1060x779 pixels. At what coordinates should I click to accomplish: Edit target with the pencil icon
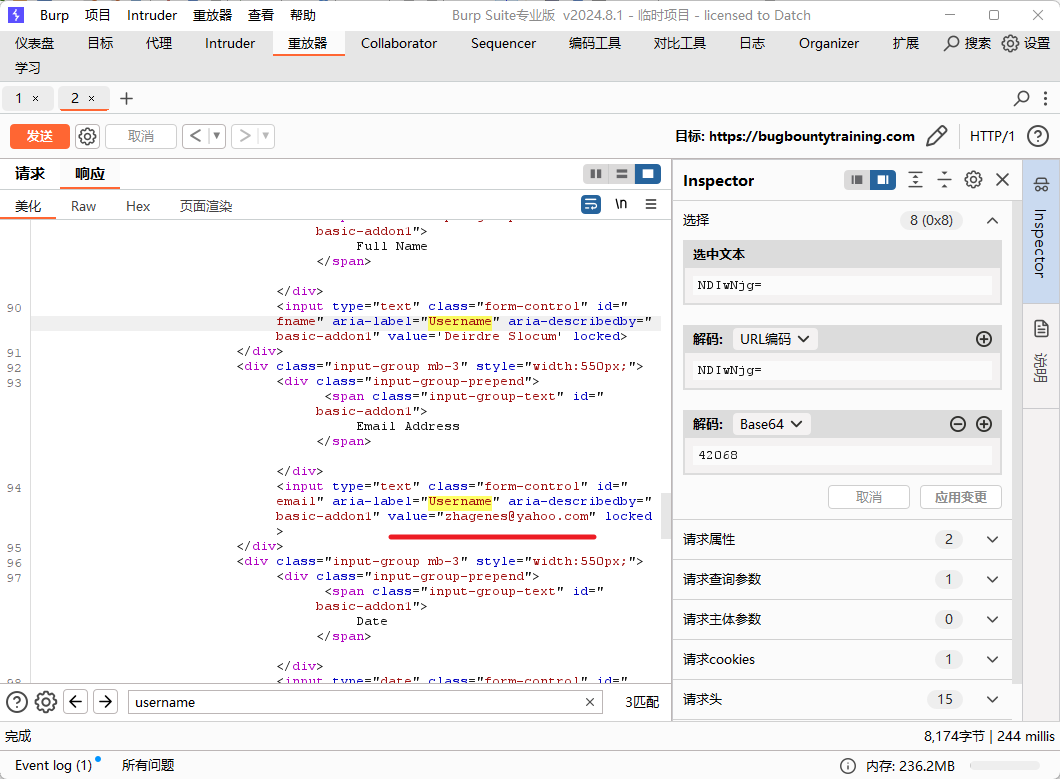(x=936, y=136)
